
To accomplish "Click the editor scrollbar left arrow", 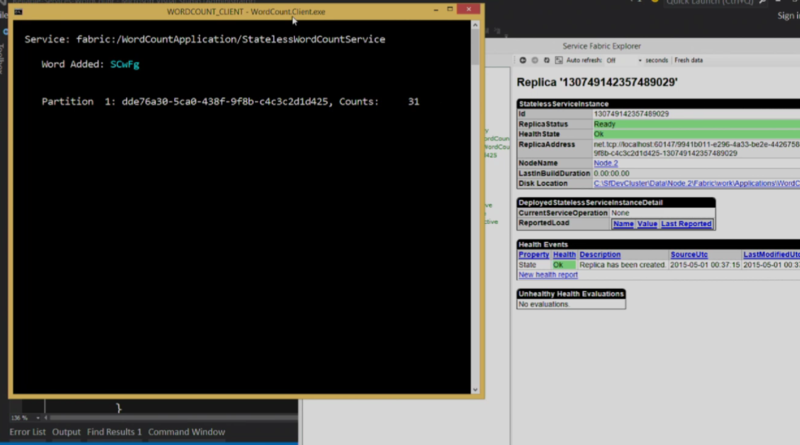I will pos(46,418).
